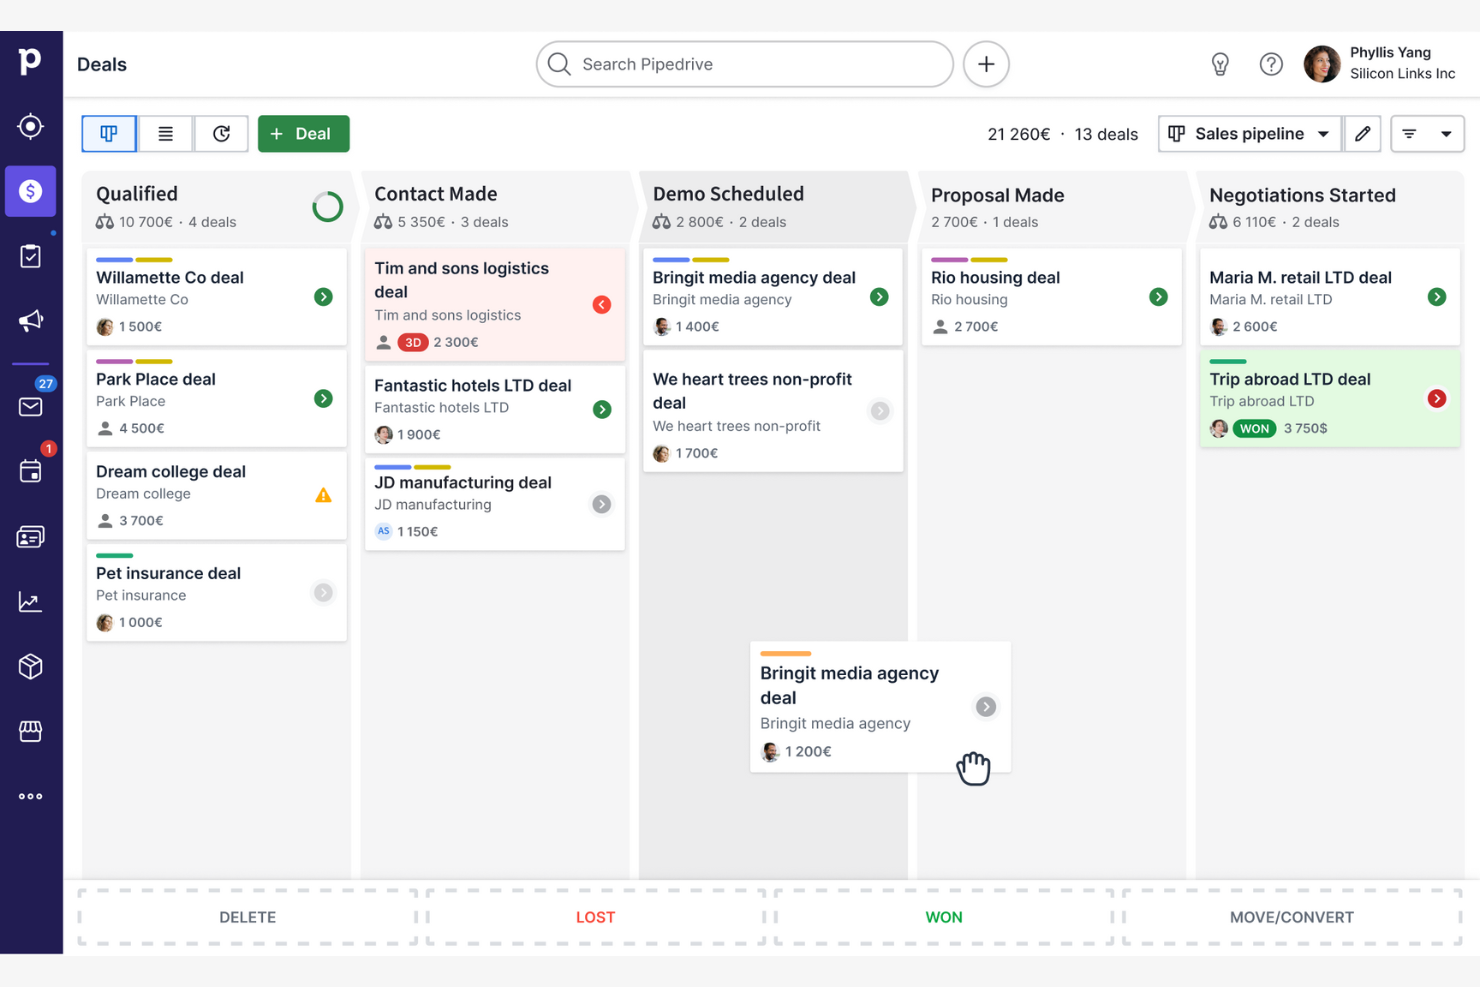Image resolution: width=1480 pixels, height=987 pixels.
Task: Open the filter options dropdown
Action: pyautogui.click(x=1427, y=133)
